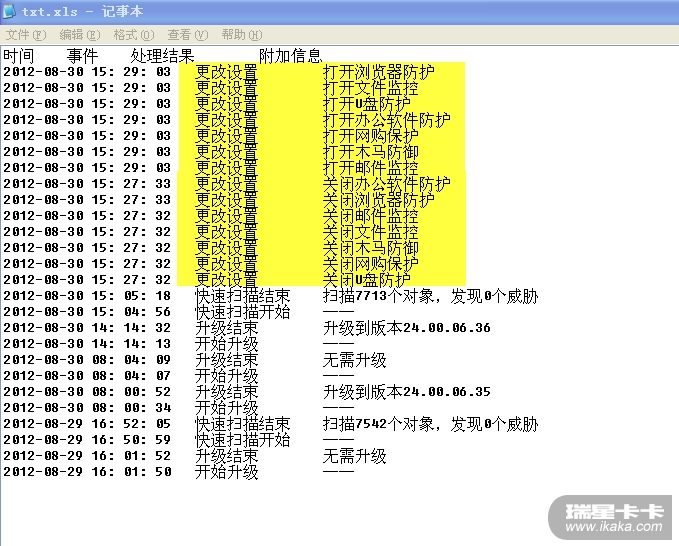Click 更改设置 in the 打开浏览器防护 row
Viewport: 679px width, 546px height.
coord(226,72)
